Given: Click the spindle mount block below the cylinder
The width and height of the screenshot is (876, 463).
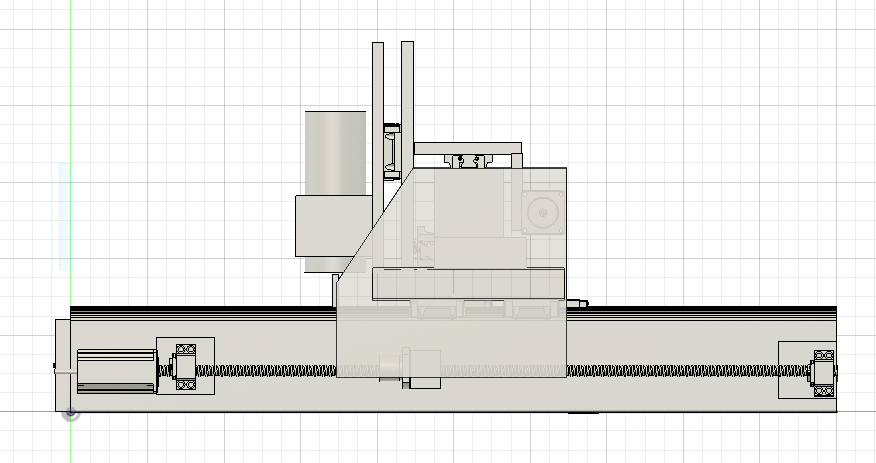Looking at the screenshot, I should click(330, 225).
